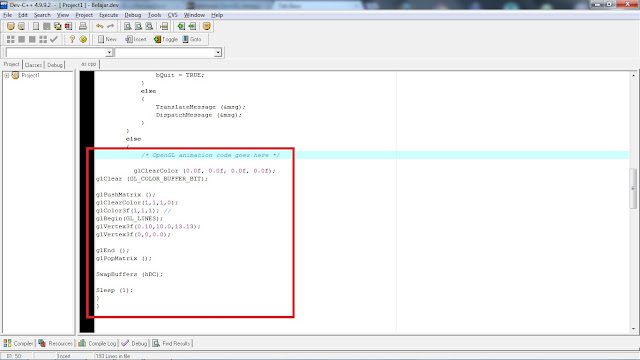Click the Debug checkmark icon
Screen dimensions: 640x360
coord(53,39)
